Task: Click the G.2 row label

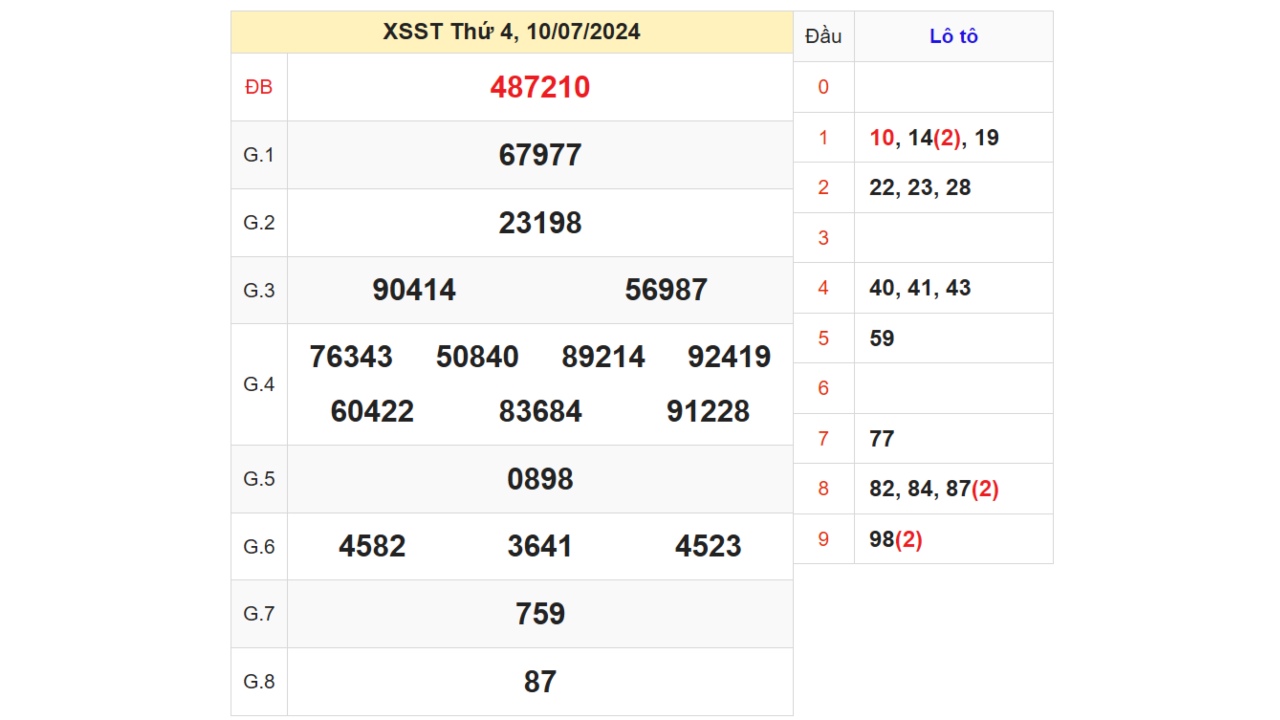Action: click(259, 223)
